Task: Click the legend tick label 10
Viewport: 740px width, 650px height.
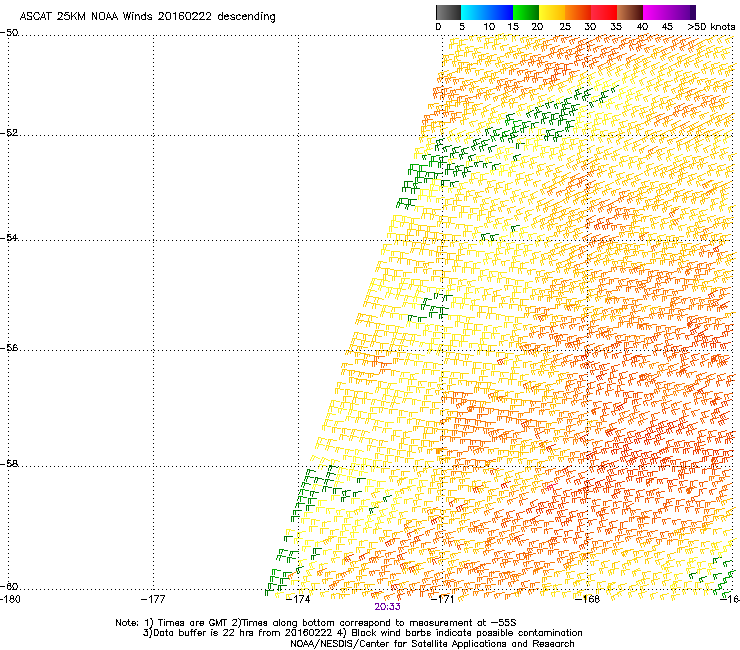Action: point(489,27)
